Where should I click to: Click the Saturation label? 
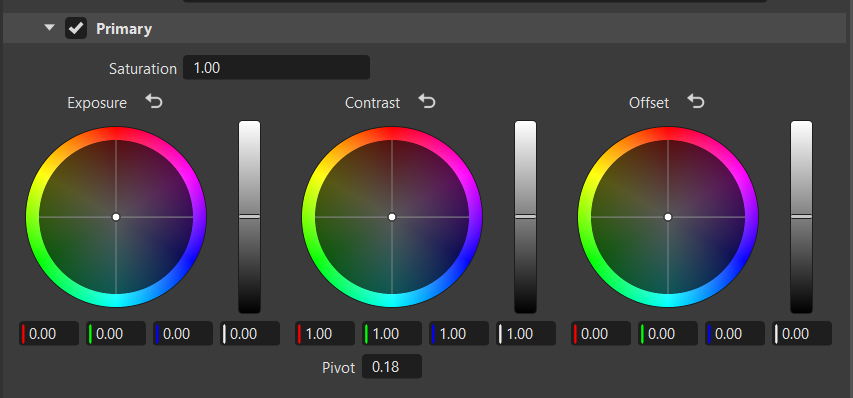tap(143, 69)
